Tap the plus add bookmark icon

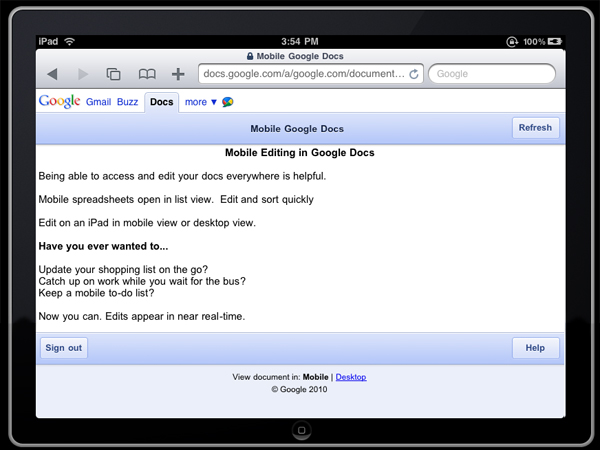click(178, 74)
